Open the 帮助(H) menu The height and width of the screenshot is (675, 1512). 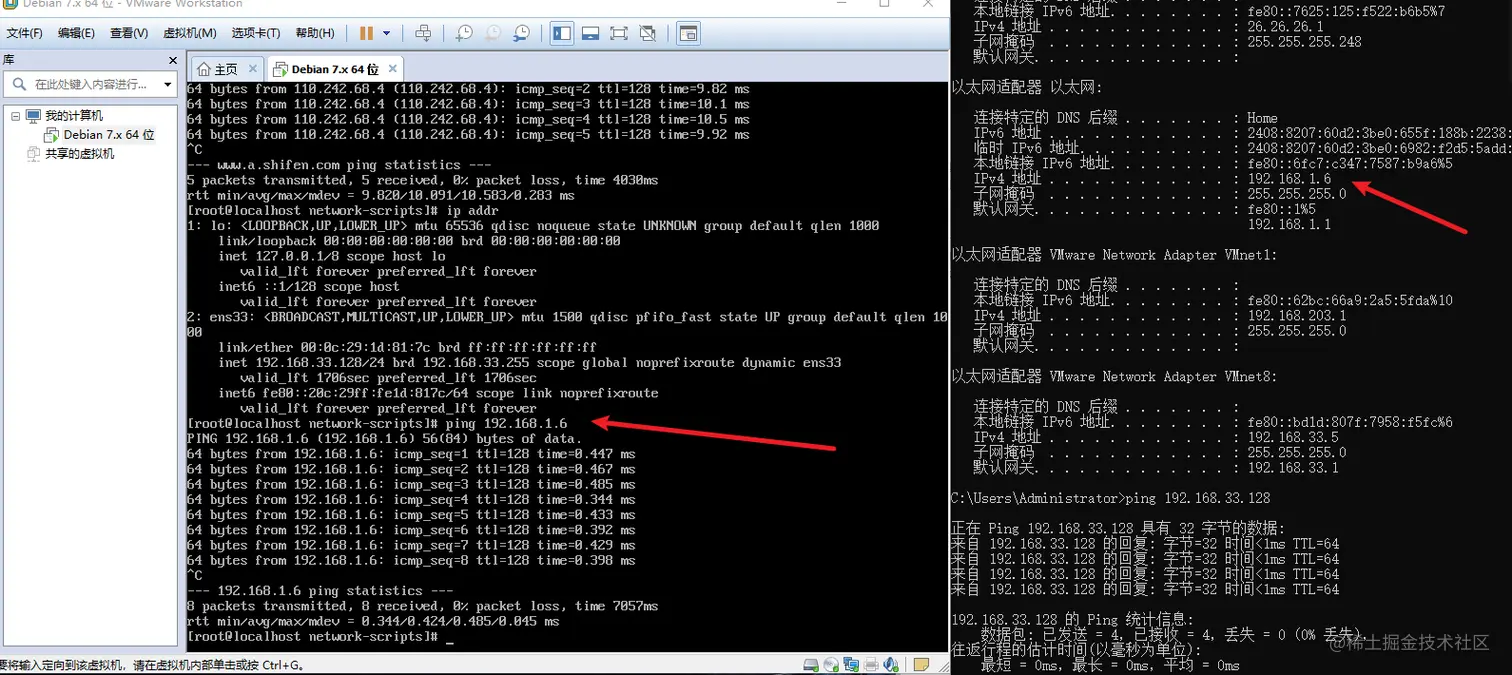[315, 33]
